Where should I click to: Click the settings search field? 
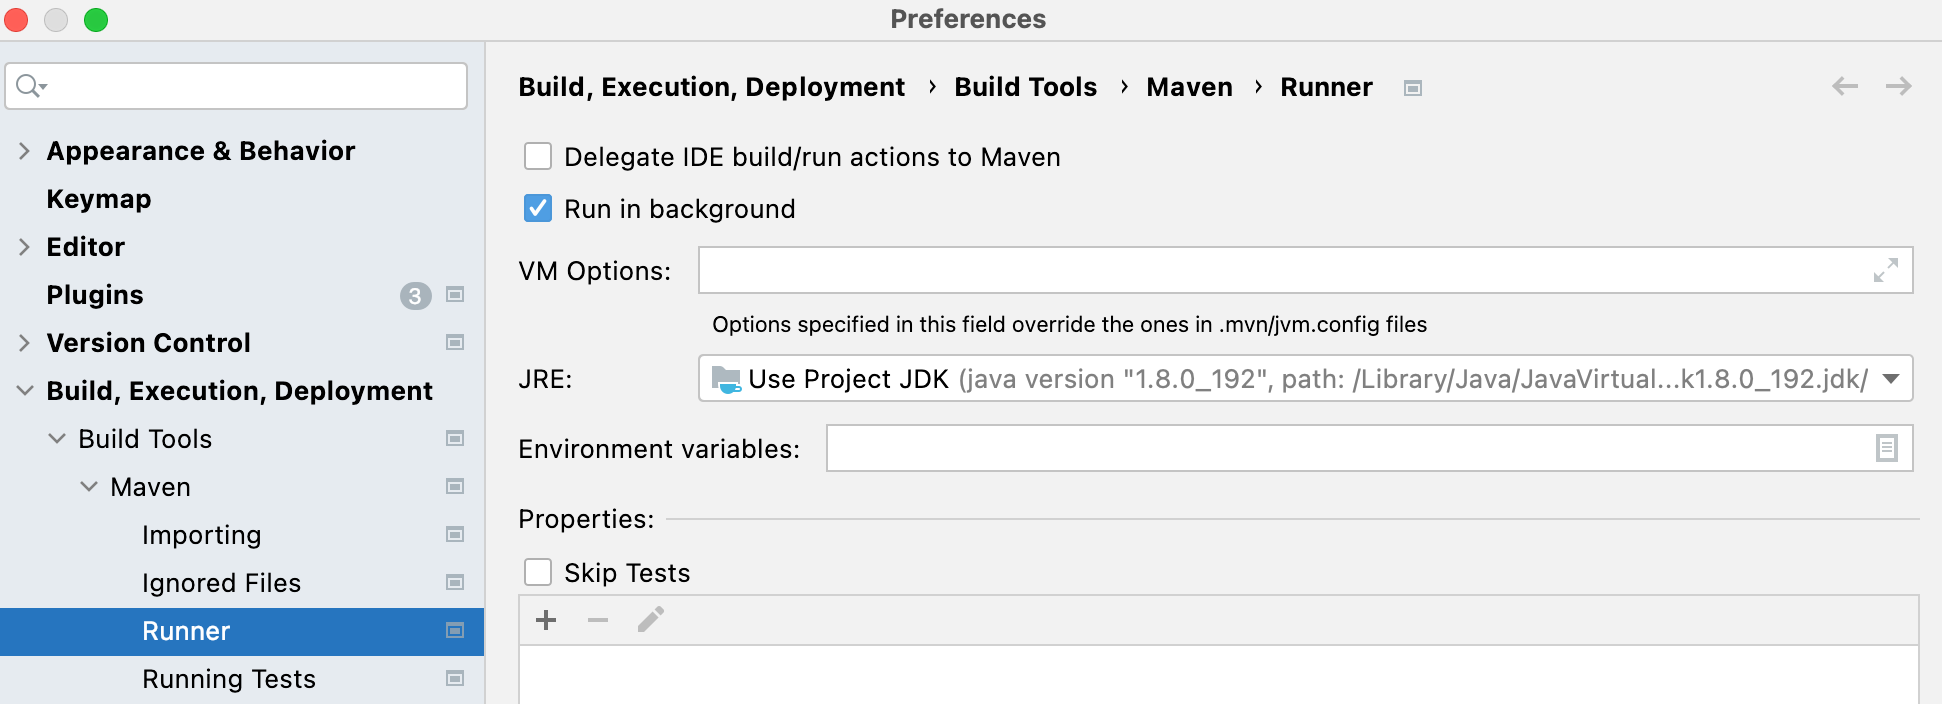[x=250, y=86]
